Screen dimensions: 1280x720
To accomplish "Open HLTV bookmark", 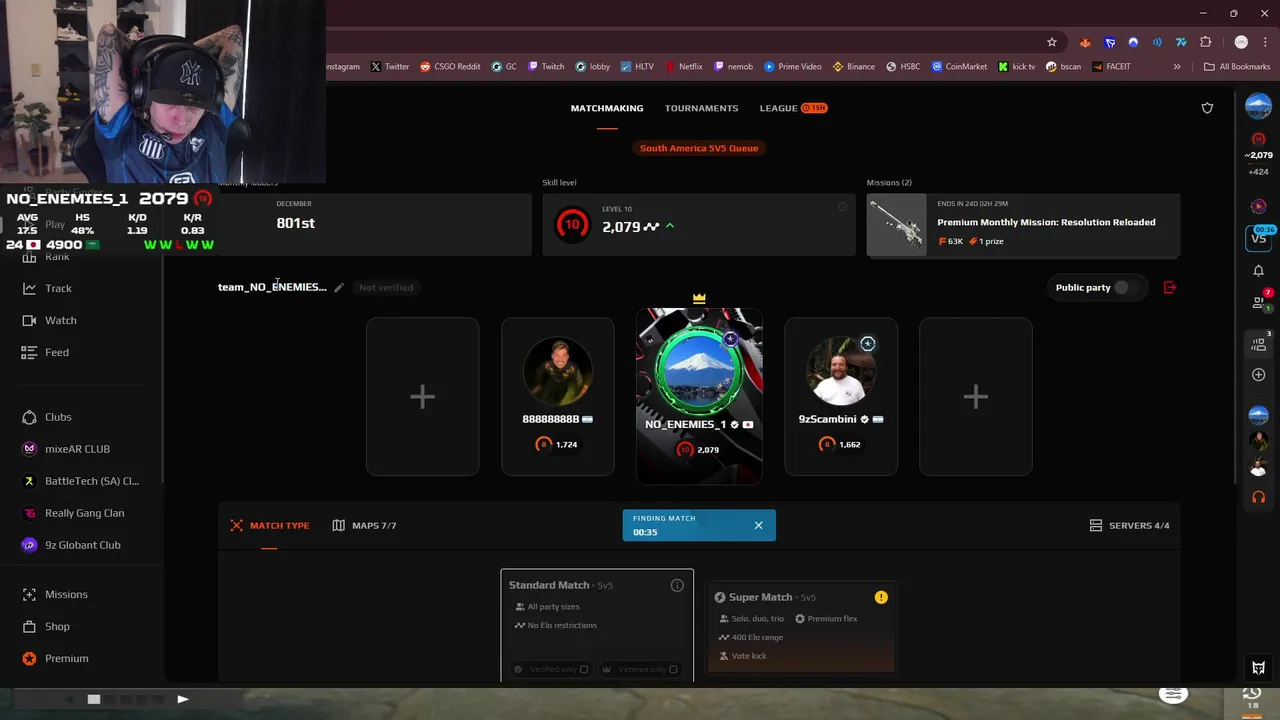I will [x=636, y=67].
